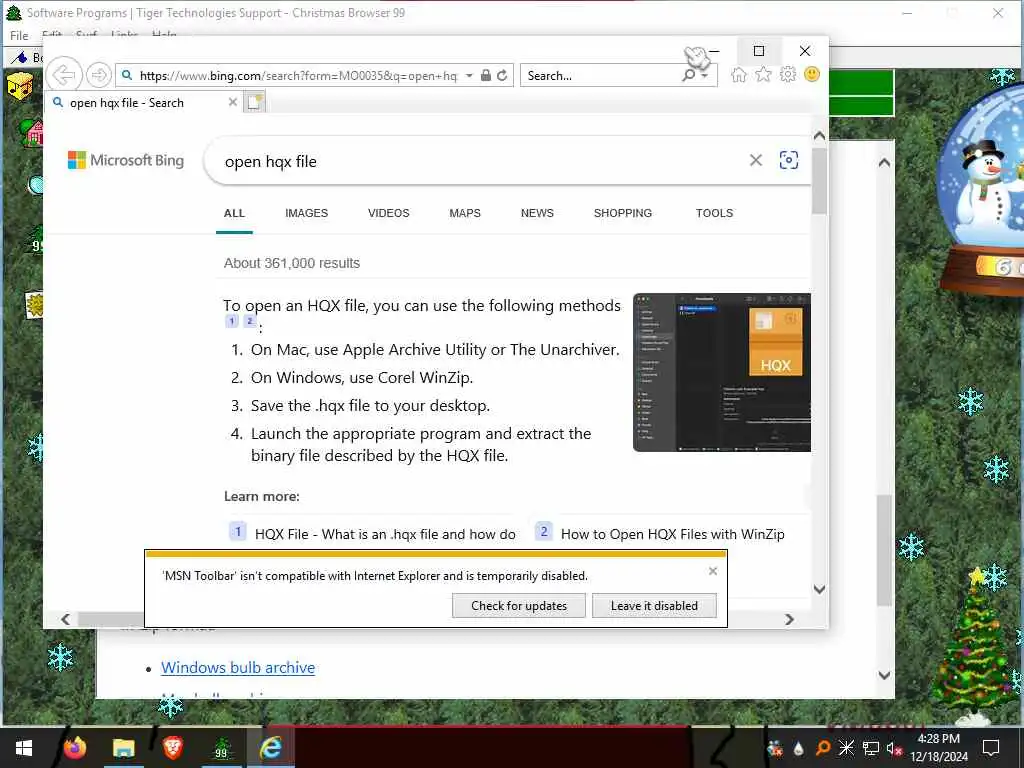The image size is (1024, 768).
Task: Open File menu in Christmas Browser
Action: tap(19, 35)
